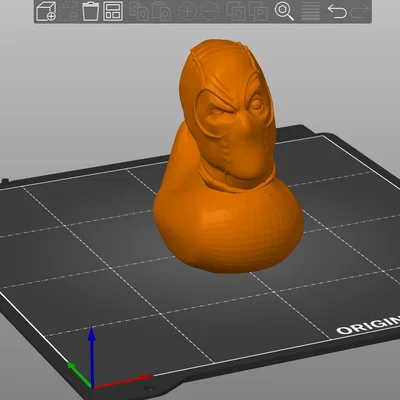Click the Split to parts icon
Screen dimensions: 400x400
click(258, 11)
